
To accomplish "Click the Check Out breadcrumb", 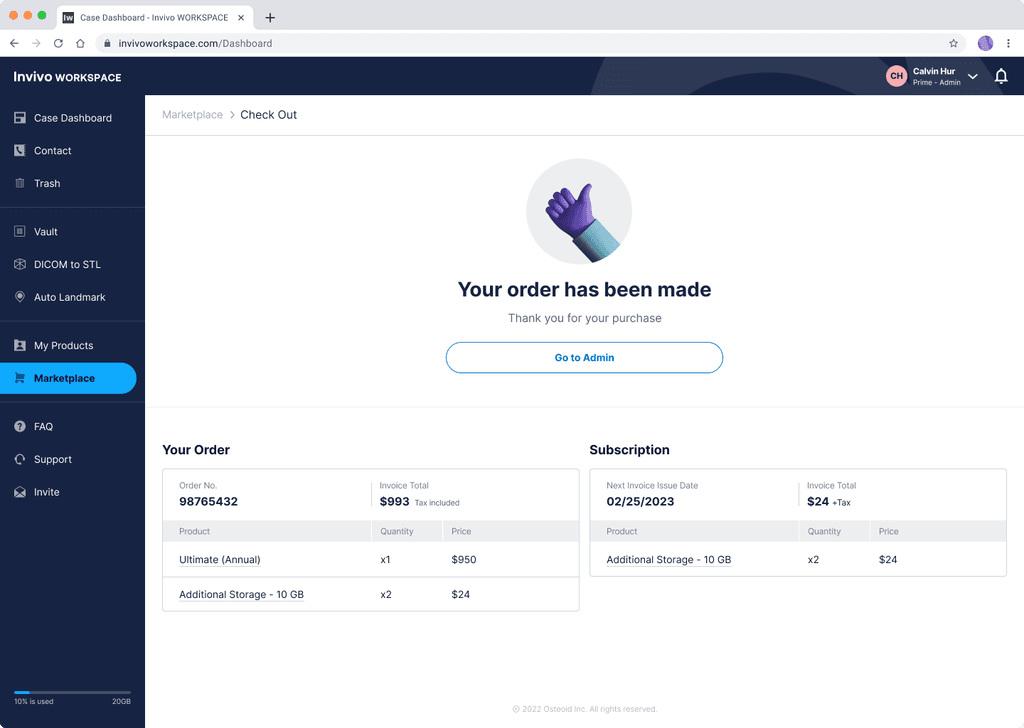I will pos(268,114).
